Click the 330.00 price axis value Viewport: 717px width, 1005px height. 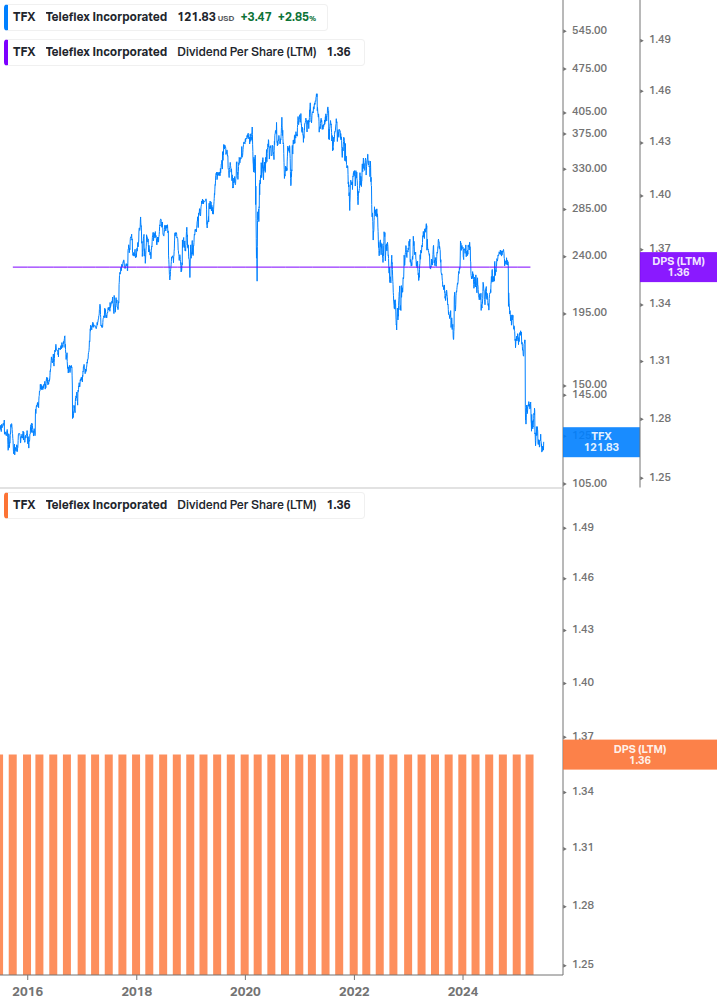click(589, 169)
